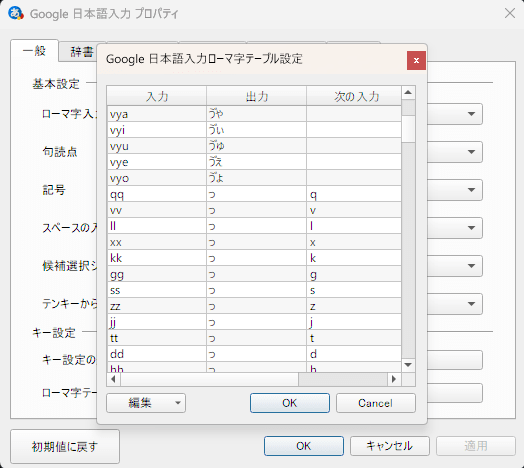Select the 'jj' input cell
Image resolution: width=524 pixels, height=468 pixels.
tap(157, 323)
